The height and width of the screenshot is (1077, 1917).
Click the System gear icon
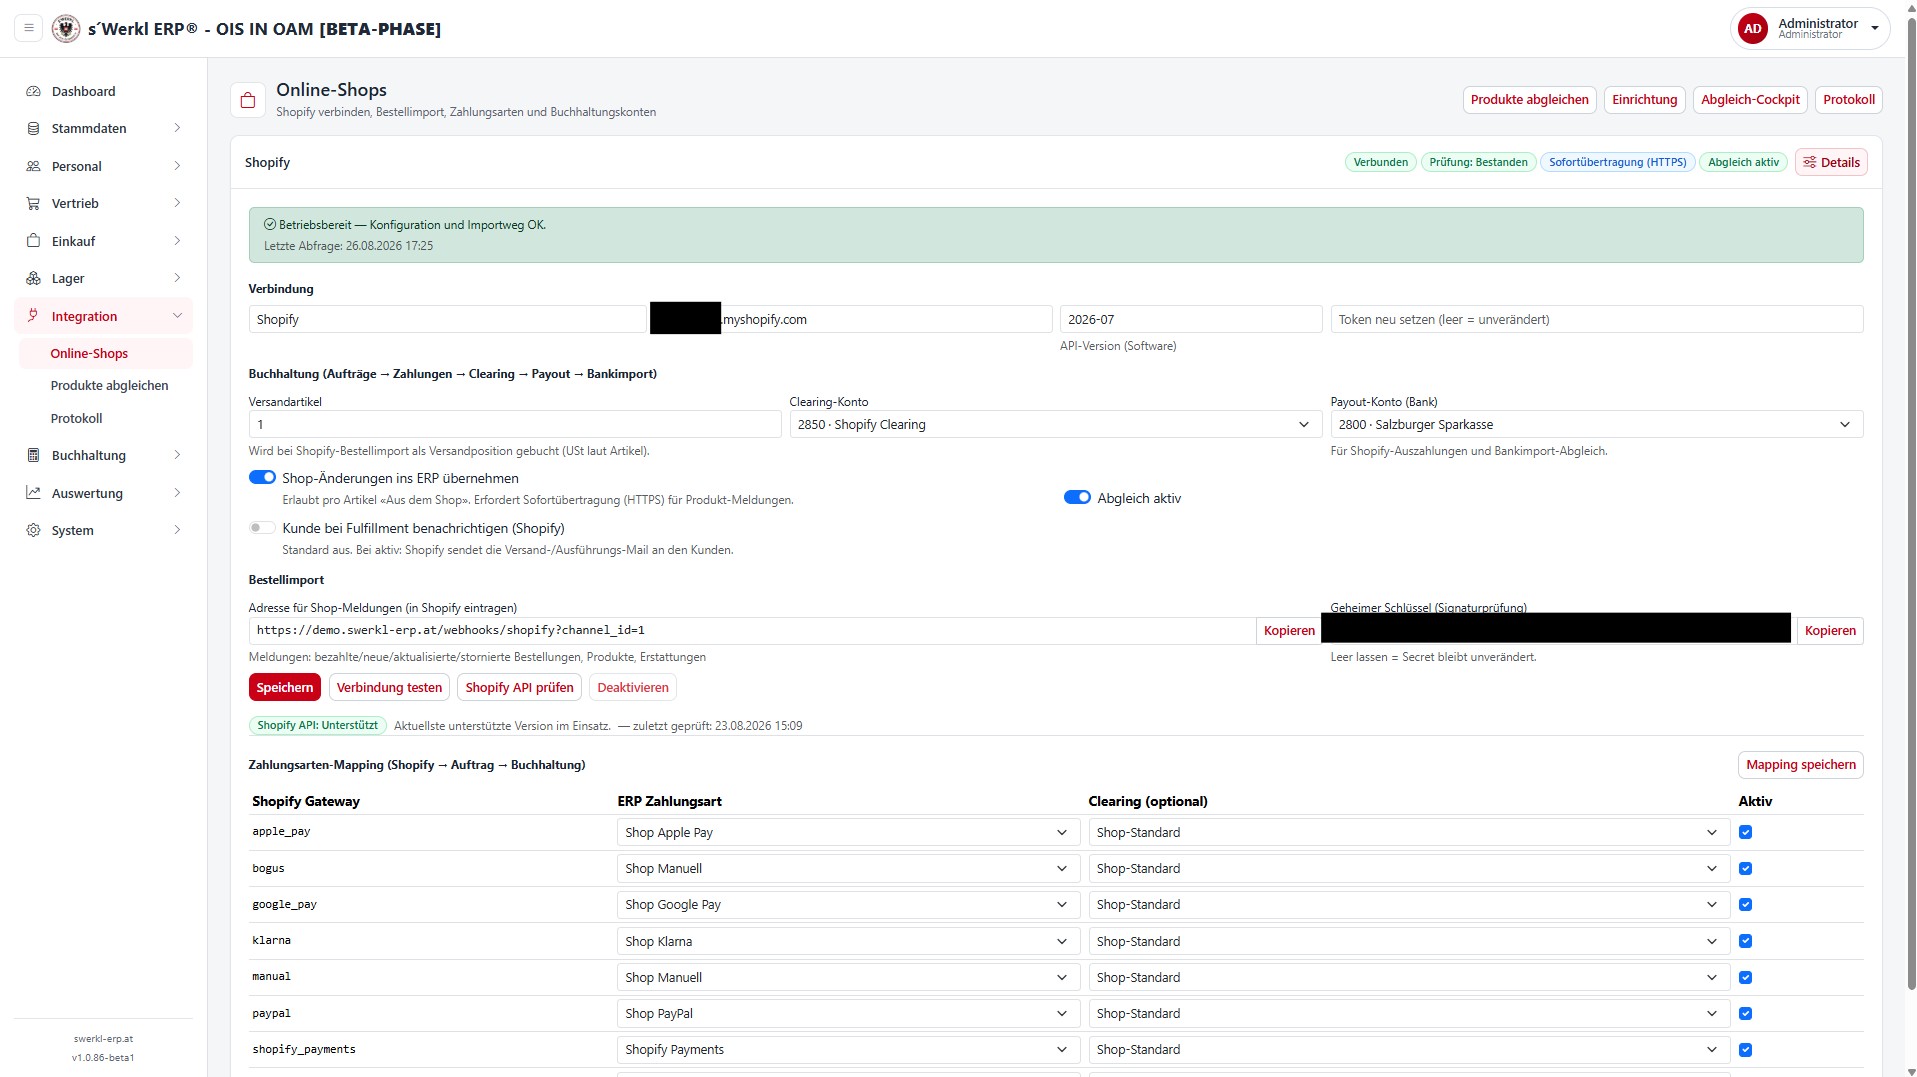pyautogui.click(x=33, y=530)
